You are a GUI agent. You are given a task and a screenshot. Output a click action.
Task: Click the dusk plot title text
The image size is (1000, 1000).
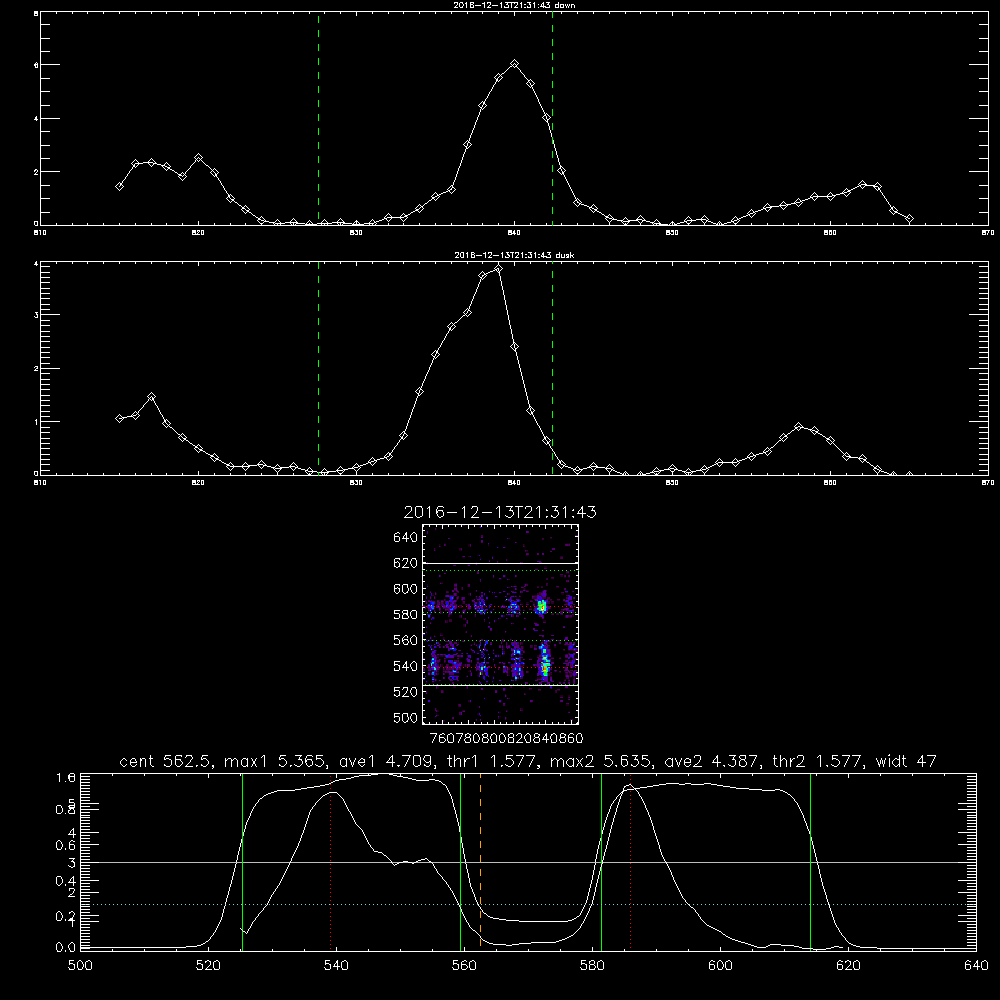point(514,255)
